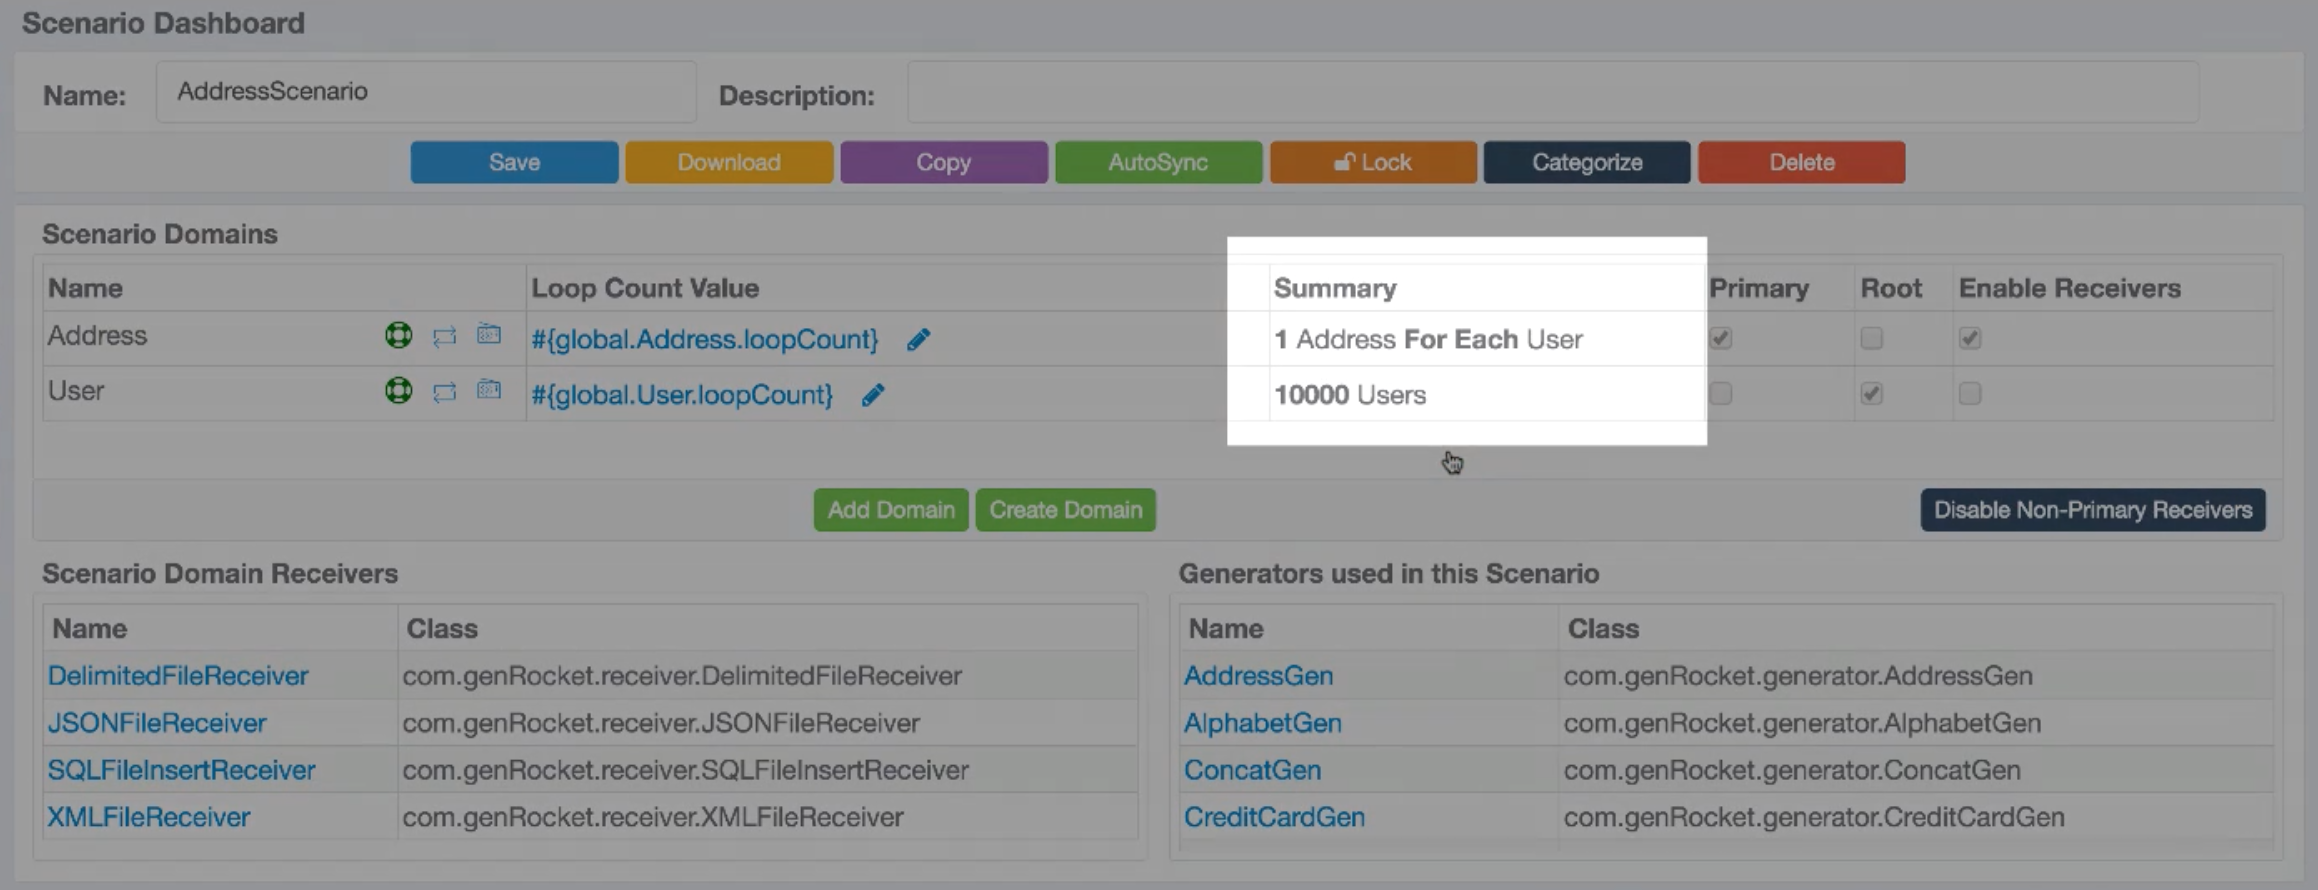Click the Description input field
Screen dimensions: 2318x890
click(1553, 92)
